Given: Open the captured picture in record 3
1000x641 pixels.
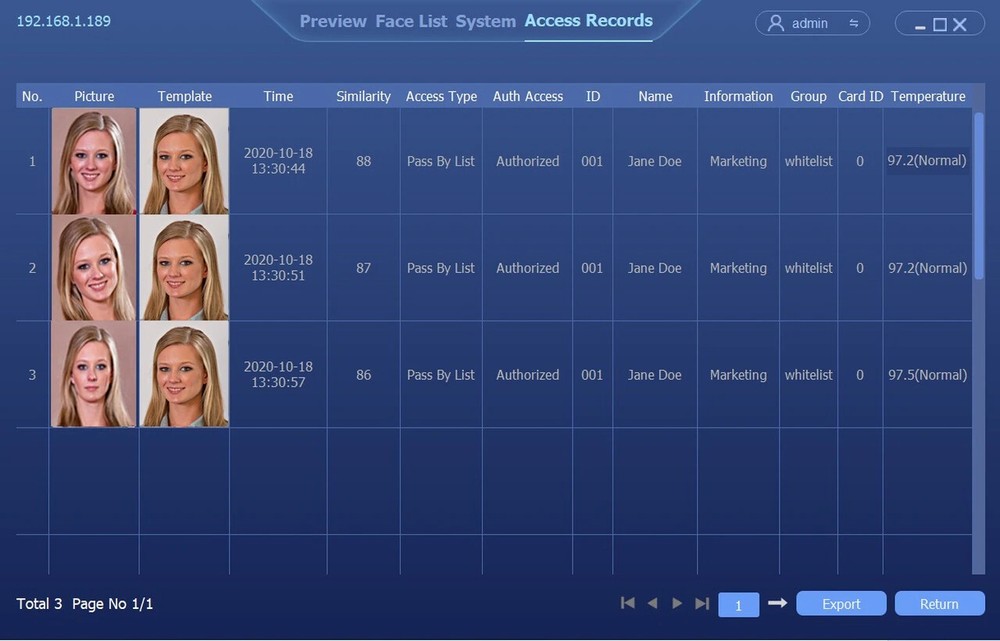Looking at the screenshot, I should point(94,374).
